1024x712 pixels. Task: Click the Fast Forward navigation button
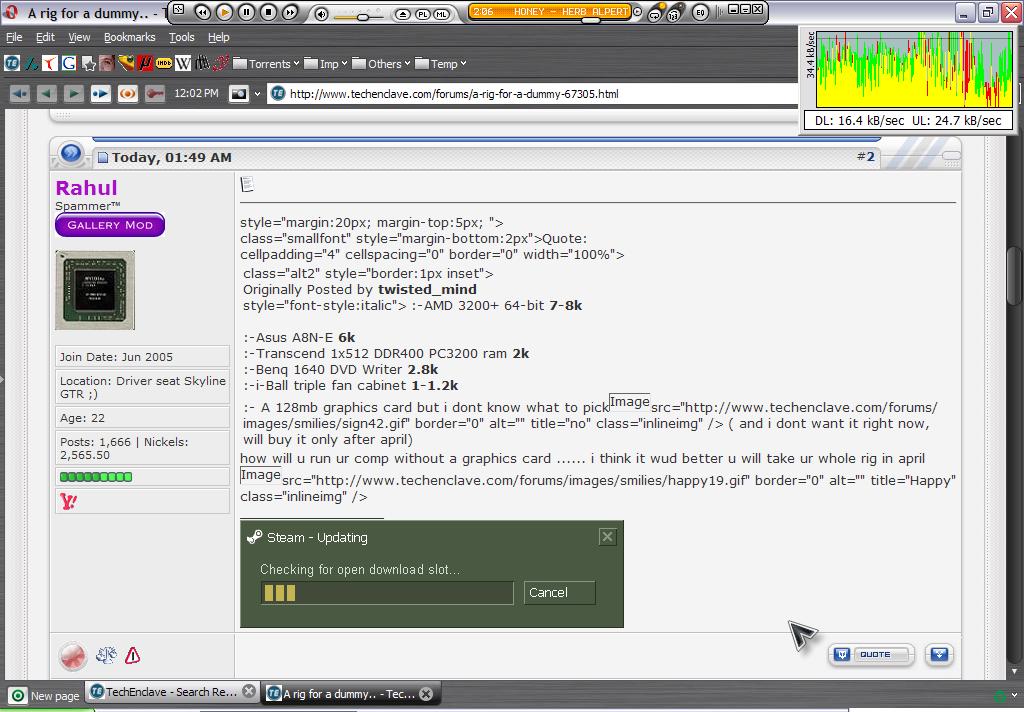click(101, 93)
